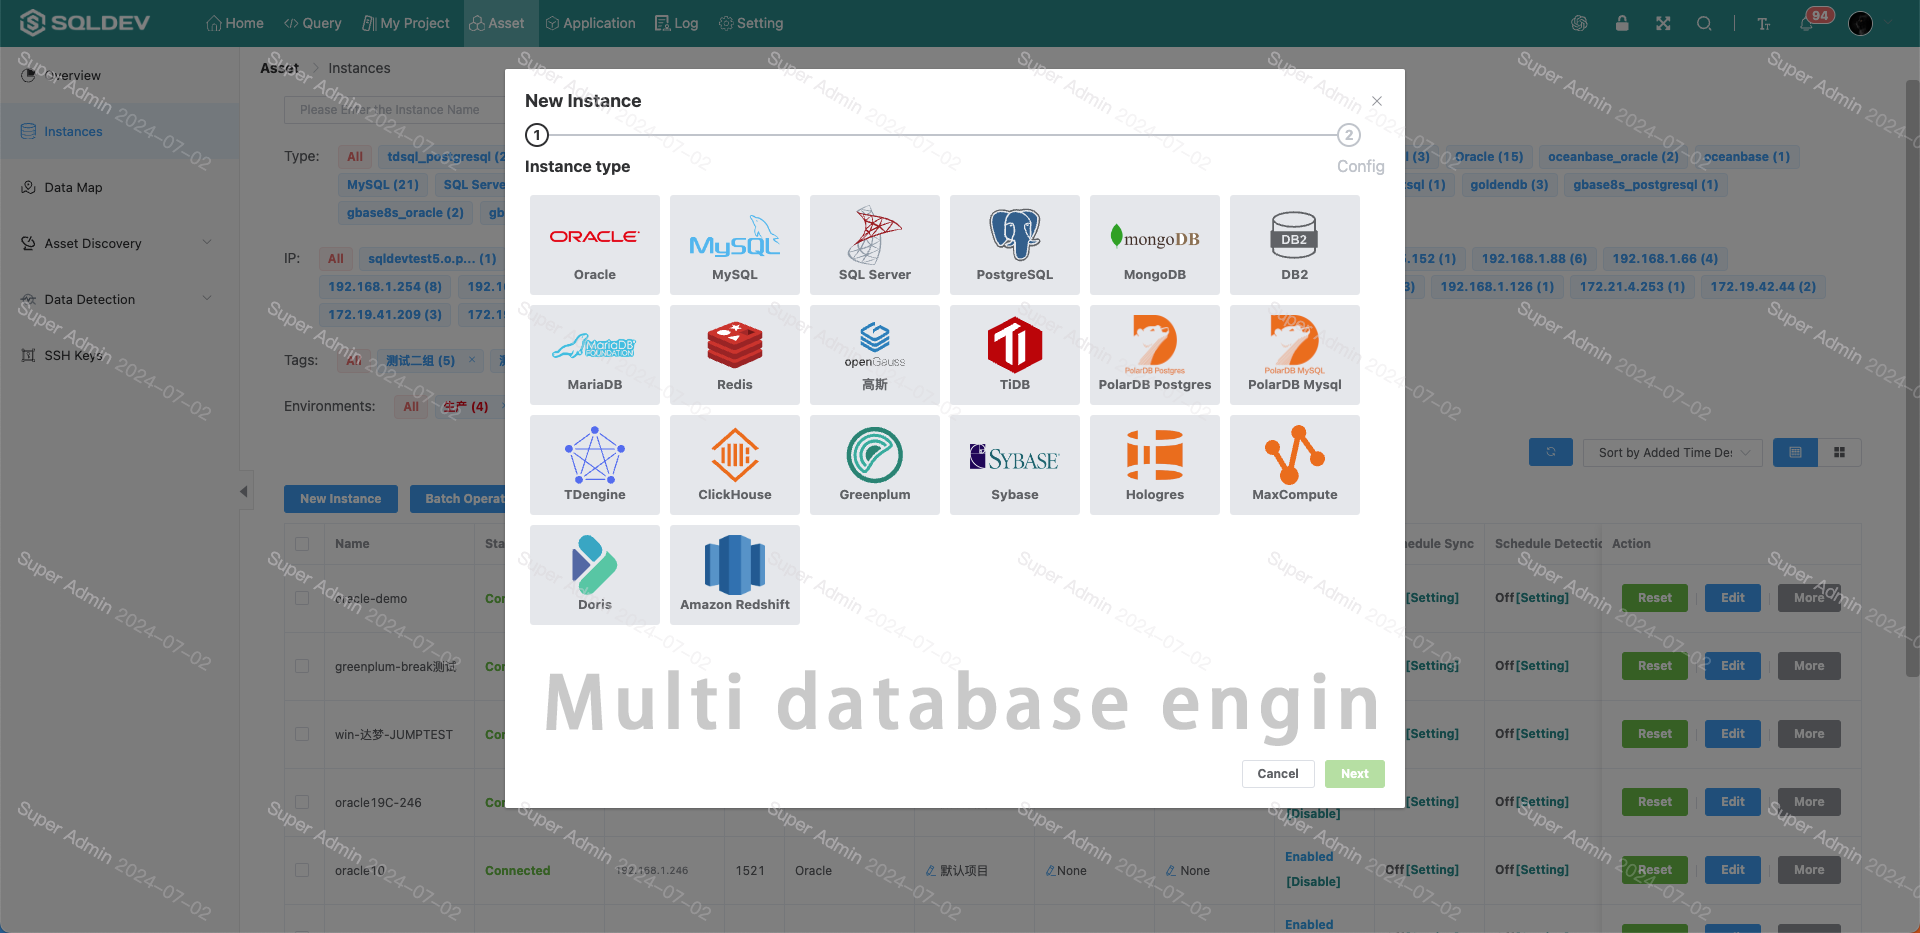Click More for the win-达梦-JUMPTEST row
1920x933 pixels.
1809,734
